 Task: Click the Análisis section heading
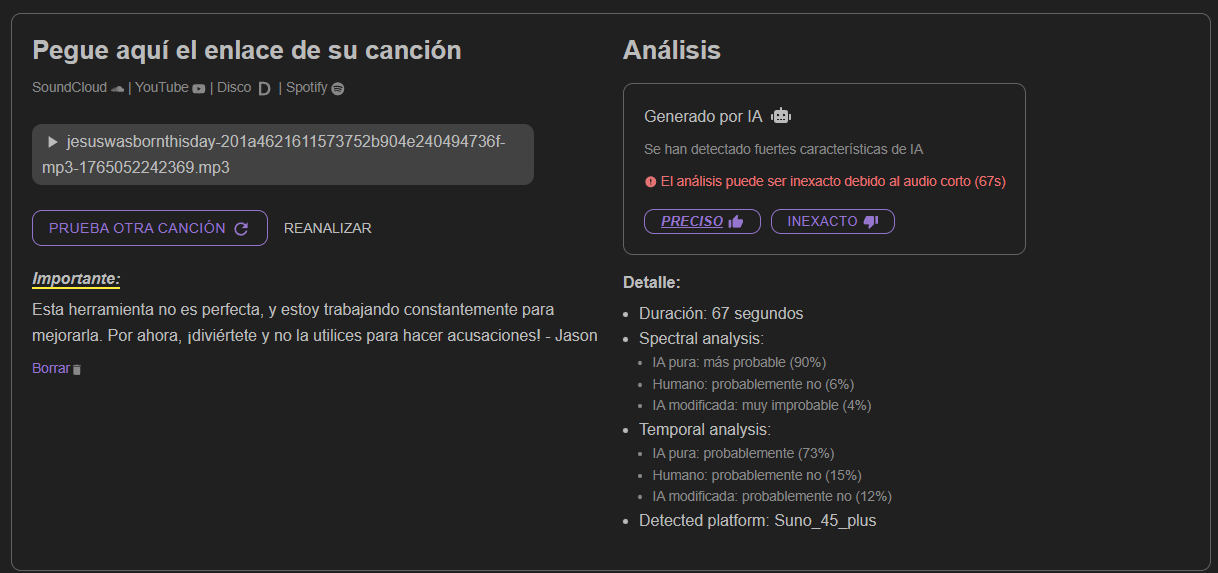pos(671,50)
